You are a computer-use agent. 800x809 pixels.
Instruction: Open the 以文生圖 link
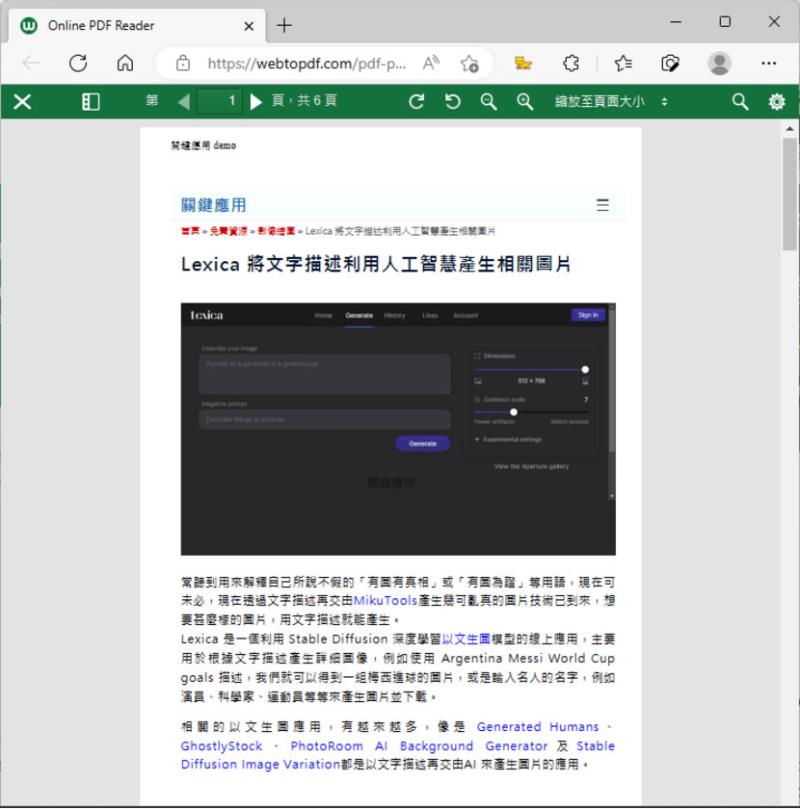tap(466, 639)
